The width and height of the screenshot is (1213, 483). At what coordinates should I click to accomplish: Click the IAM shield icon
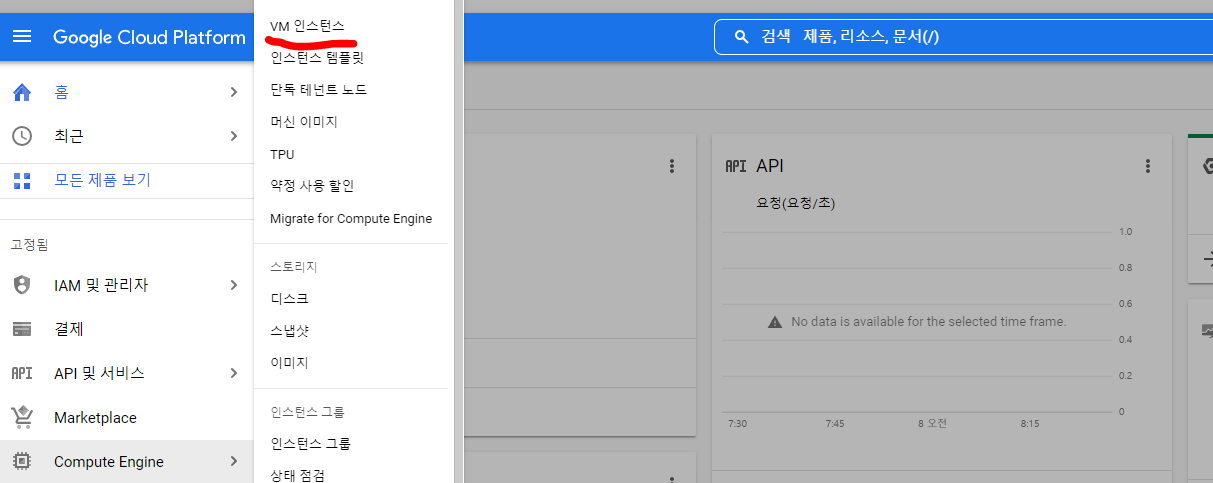tap(22, 285)
